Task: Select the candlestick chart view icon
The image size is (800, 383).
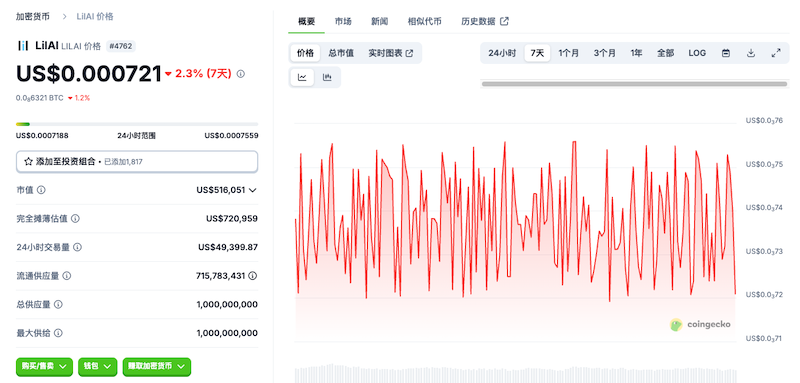Action: coord(327,78)
